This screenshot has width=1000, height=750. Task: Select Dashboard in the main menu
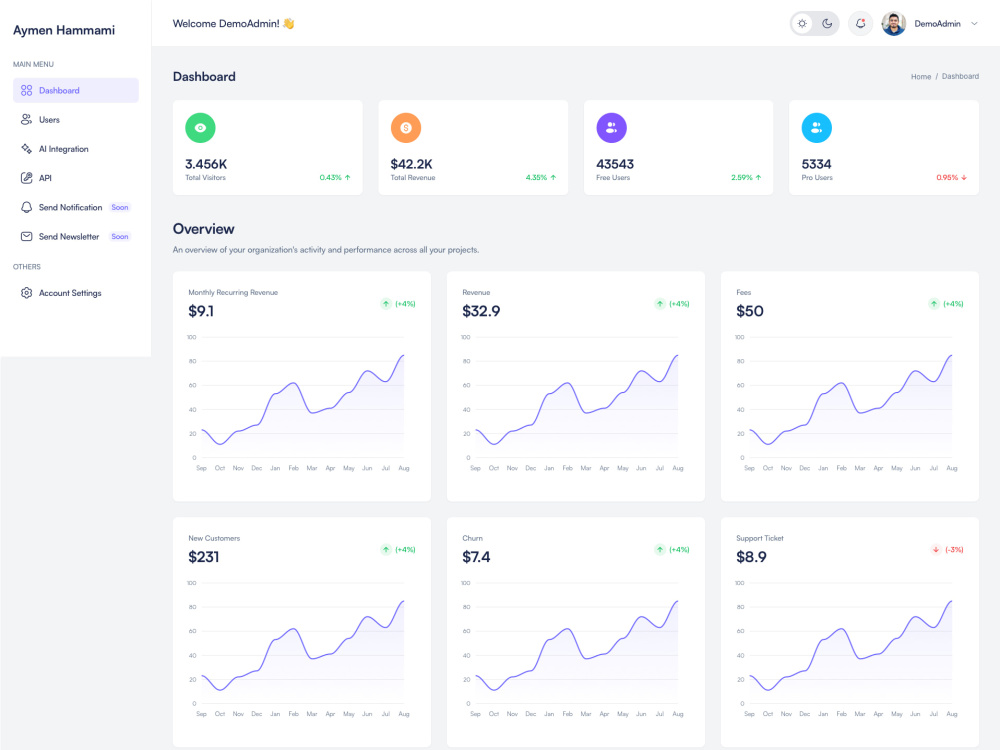pos(76,91)
